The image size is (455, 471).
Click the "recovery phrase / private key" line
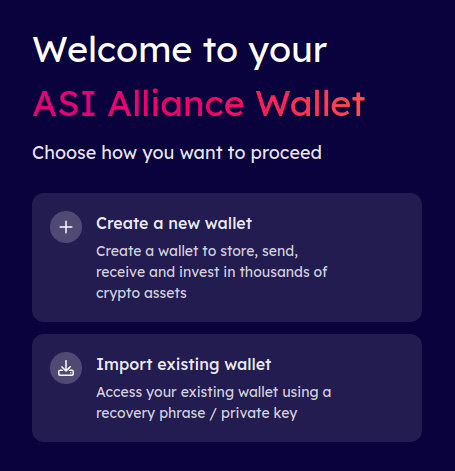[197, 414]
